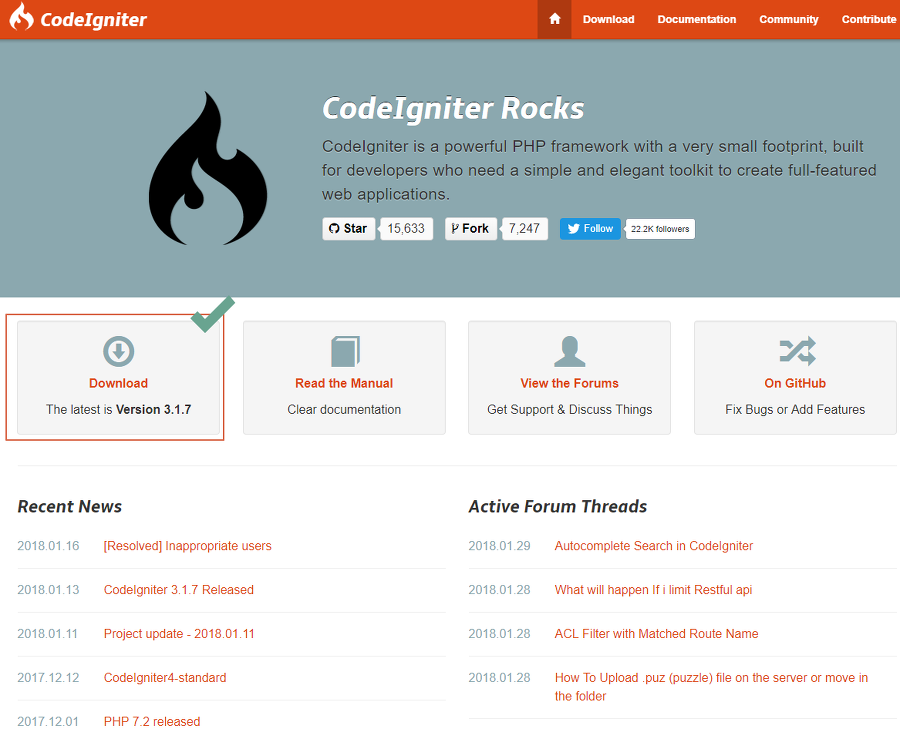Open 'ACL Filter with Matched Route Name' thread

pos(656,634)
